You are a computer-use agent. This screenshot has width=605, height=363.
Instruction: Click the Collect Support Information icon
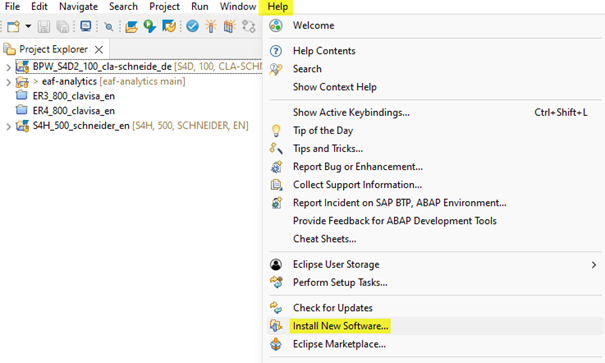click(x=276, y=185)
